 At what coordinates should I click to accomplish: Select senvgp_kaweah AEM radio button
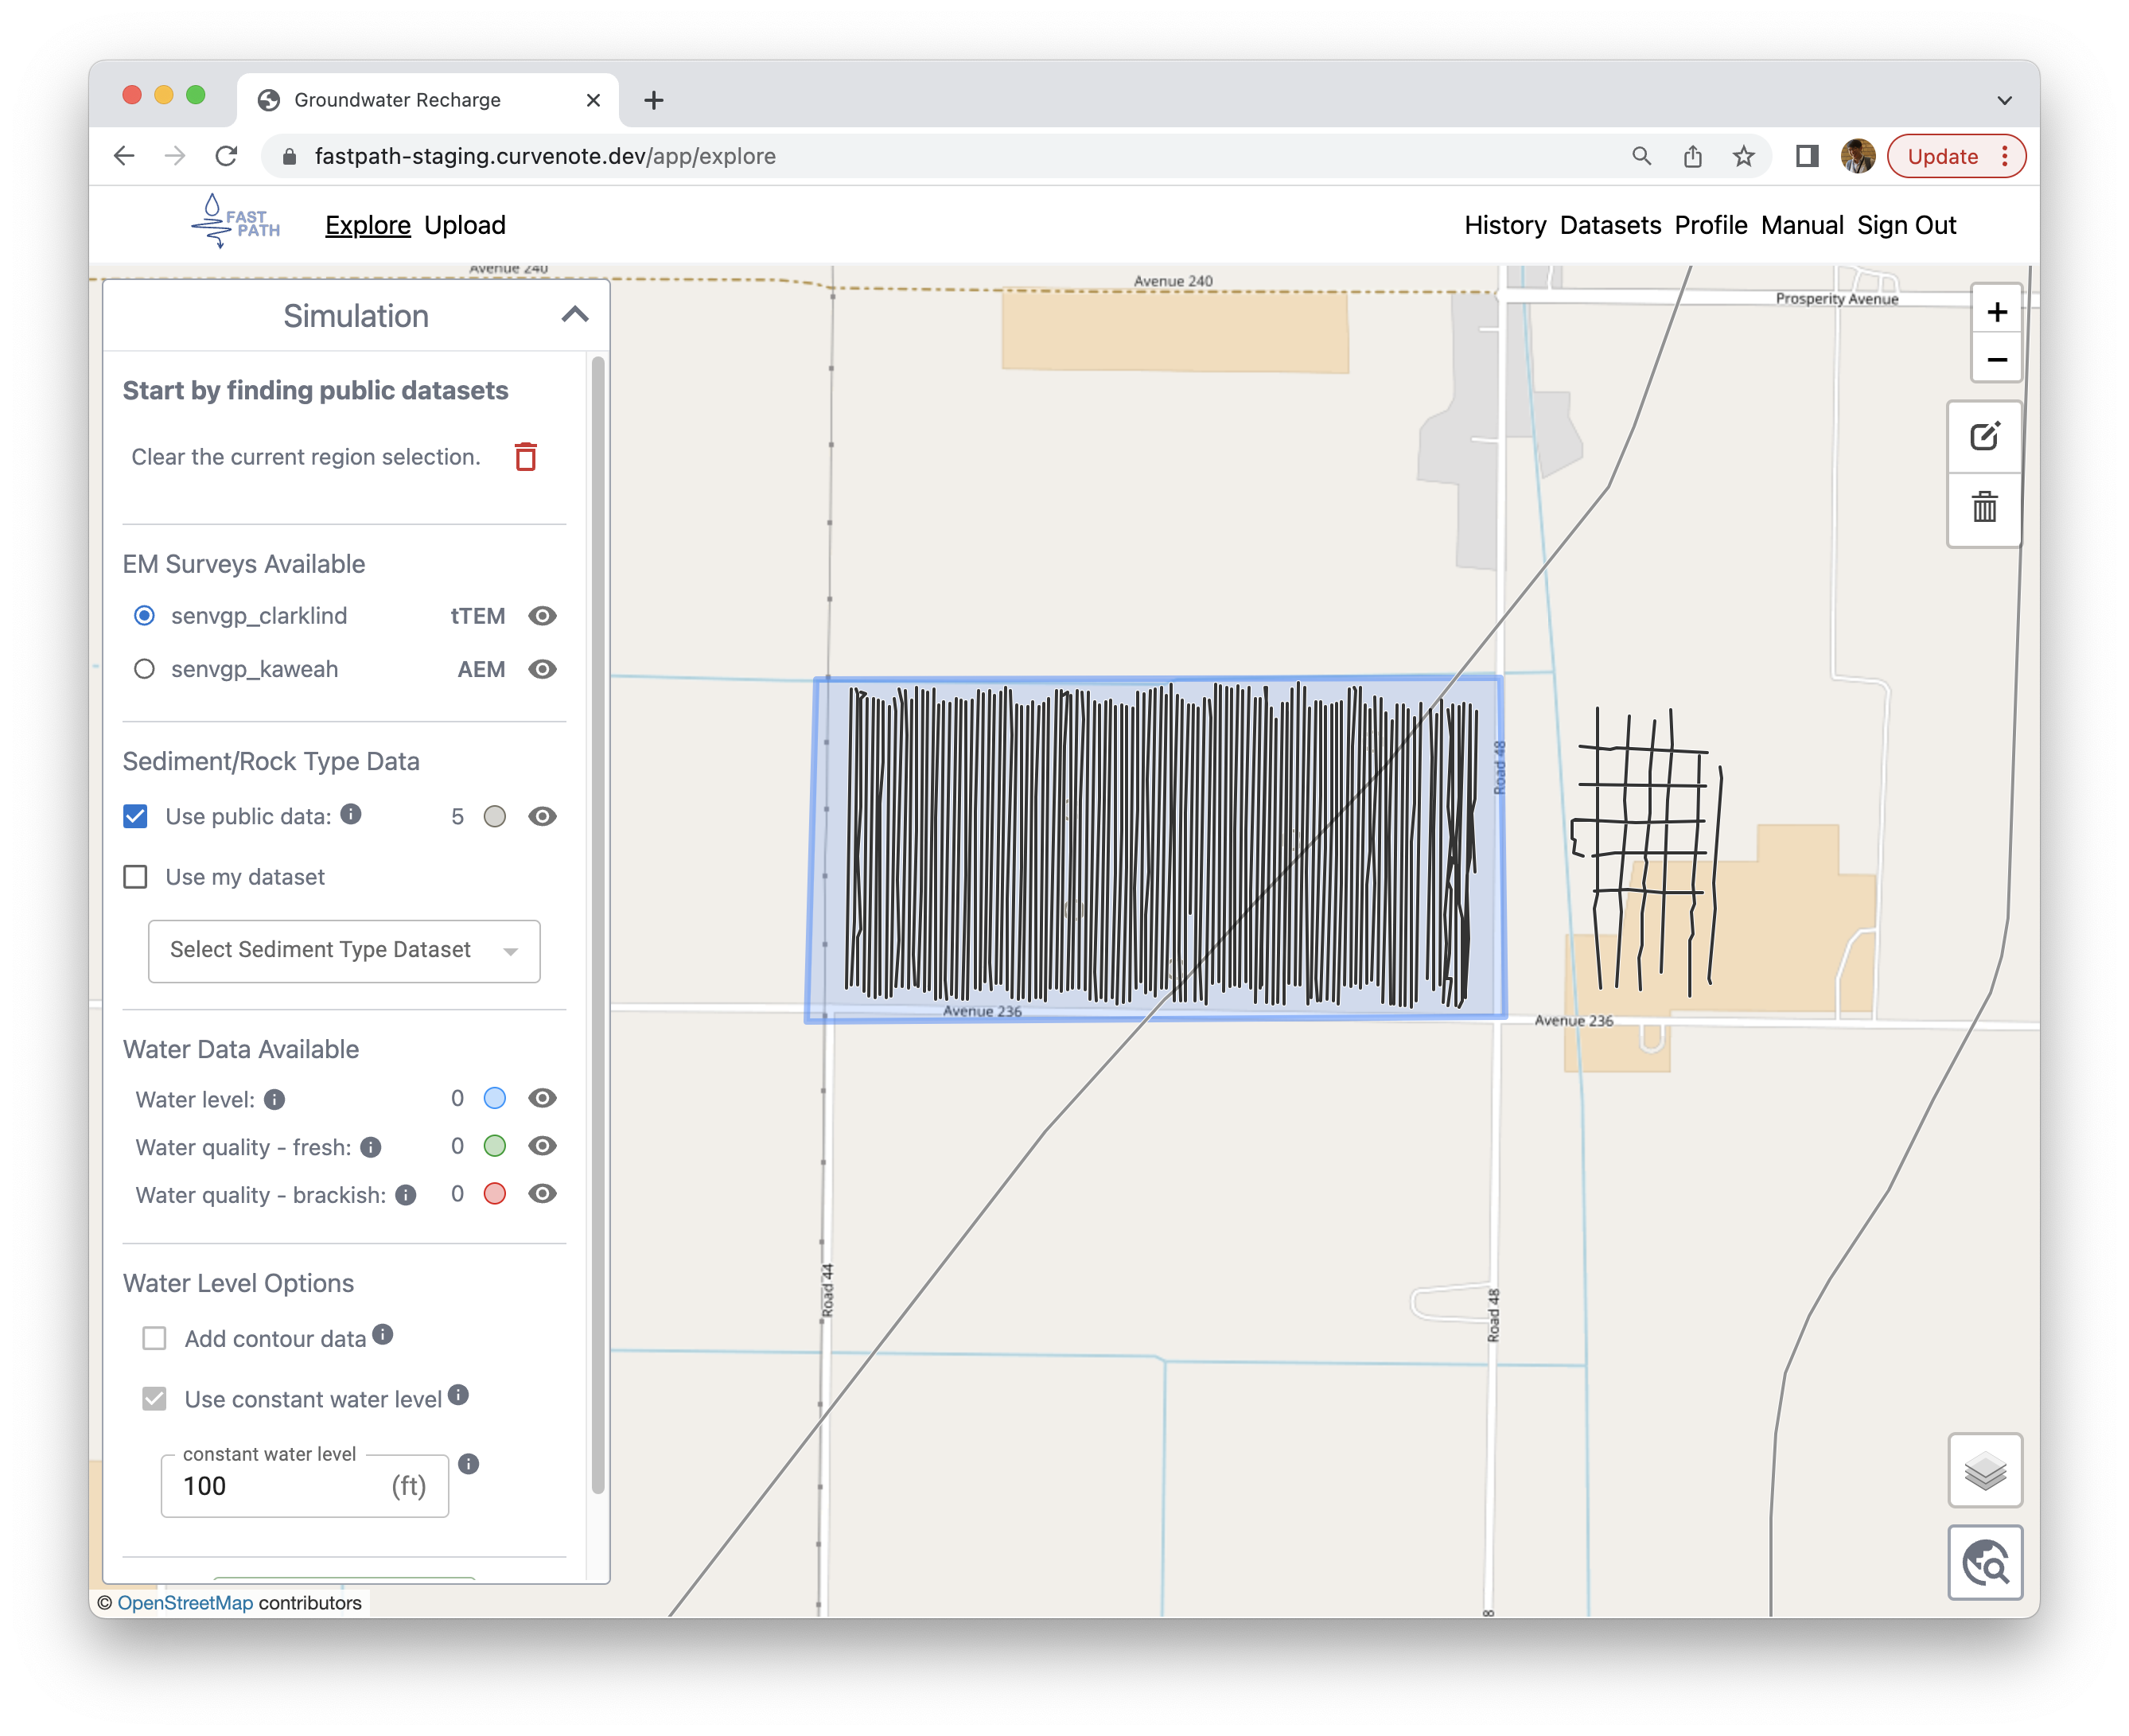point(143,668)
